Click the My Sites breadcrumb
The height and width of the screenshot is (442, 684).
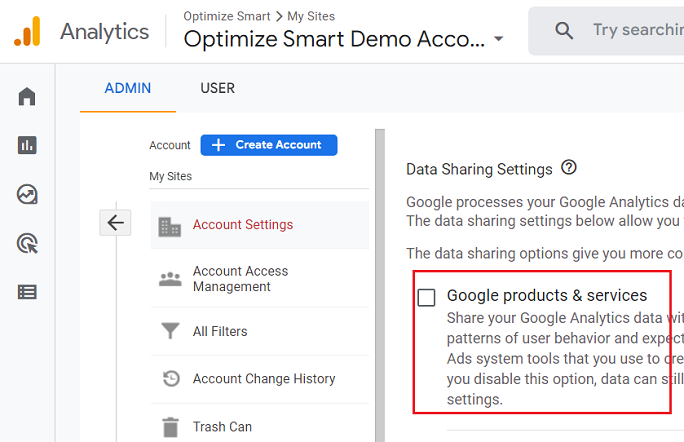[311, 16]
